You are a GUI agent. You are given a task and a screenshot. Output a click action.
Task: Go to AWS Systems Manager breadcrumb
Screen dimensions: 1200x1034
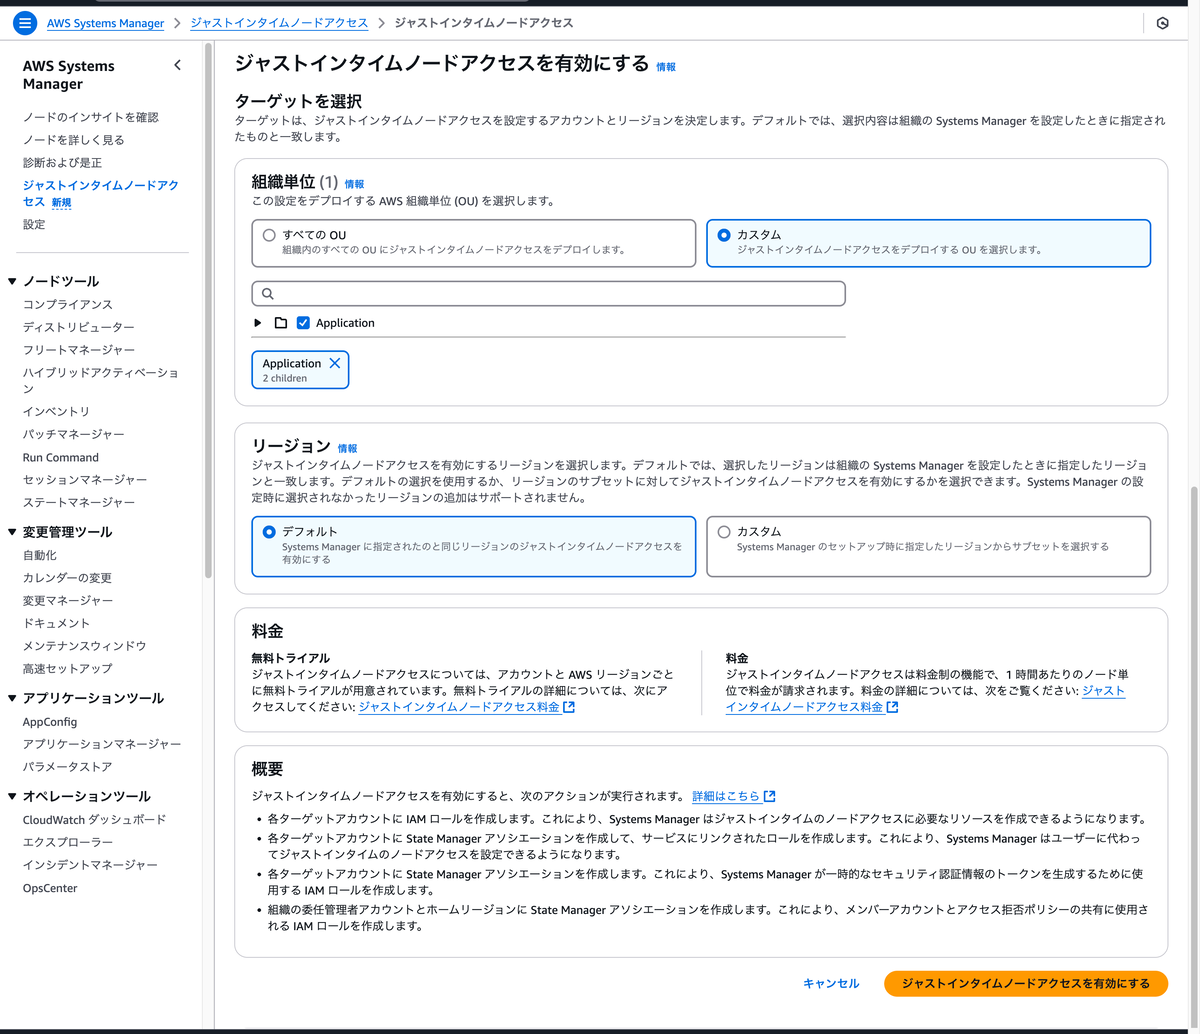pos(105,23)
